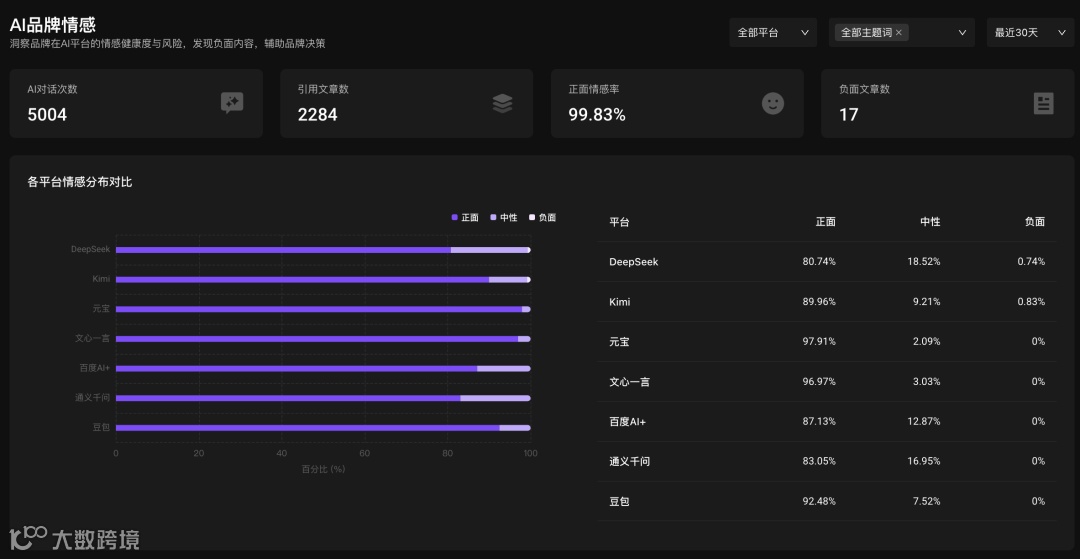Click the 16.95% value in 通义千问 row

pyautogui.click(x=924, y=461)
